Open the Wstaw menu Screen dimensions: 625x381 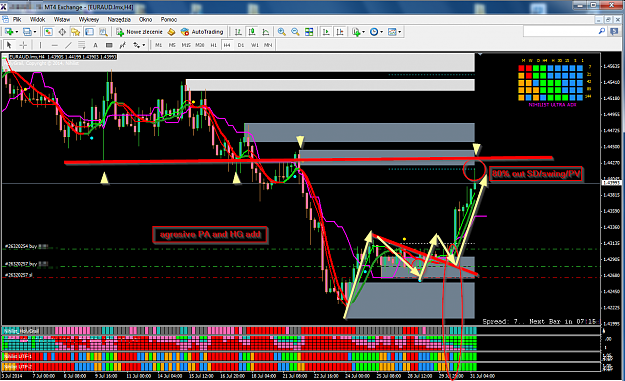62,19
